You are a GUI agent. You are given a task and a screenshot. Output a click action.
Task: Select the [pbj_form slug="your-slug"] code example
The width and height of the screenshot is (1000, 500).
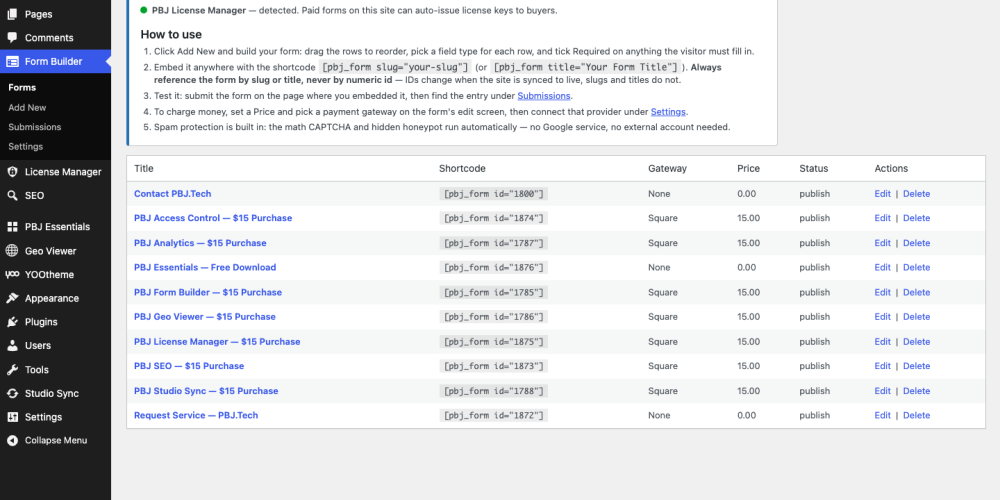395,67
